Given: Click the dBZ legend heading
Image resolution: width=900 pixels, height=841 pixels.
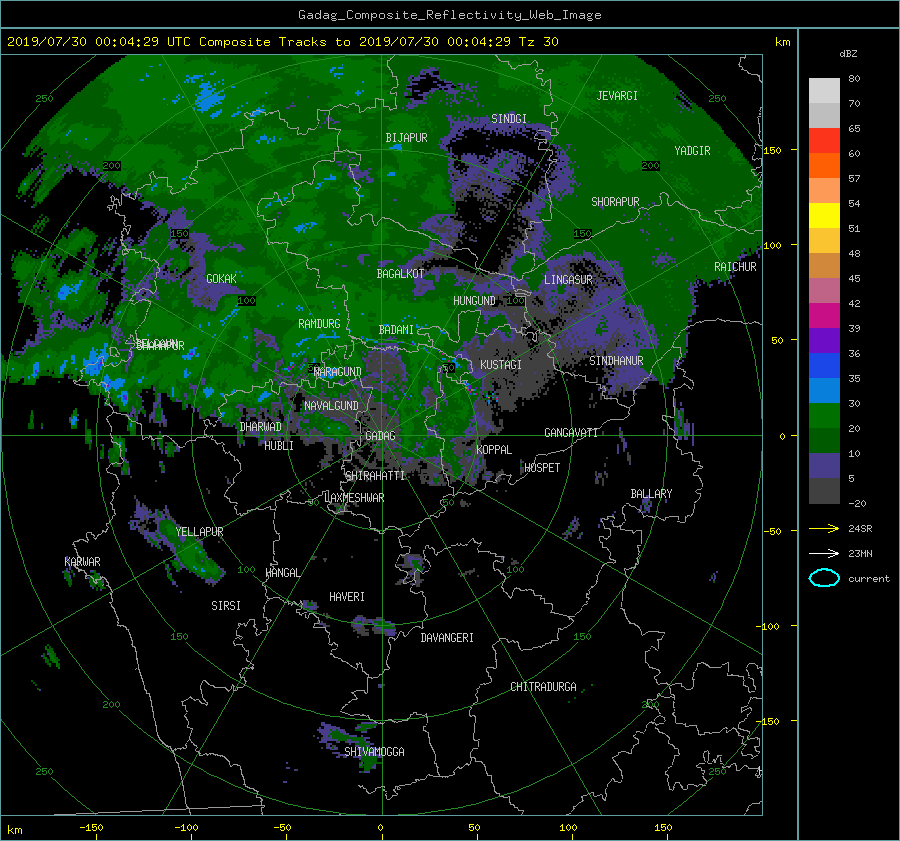Looking at the screenshot, I should (848, 53).
